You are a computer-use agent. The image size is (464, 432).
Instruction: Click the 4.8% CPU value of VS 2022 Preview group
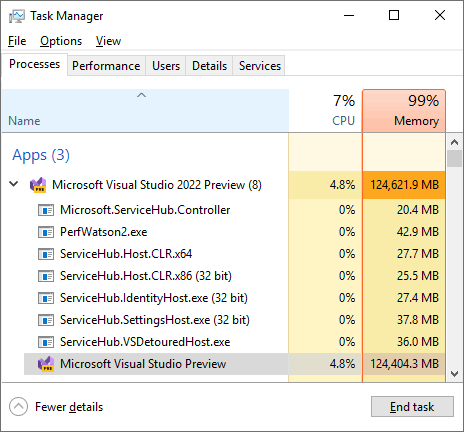point(342,185)
